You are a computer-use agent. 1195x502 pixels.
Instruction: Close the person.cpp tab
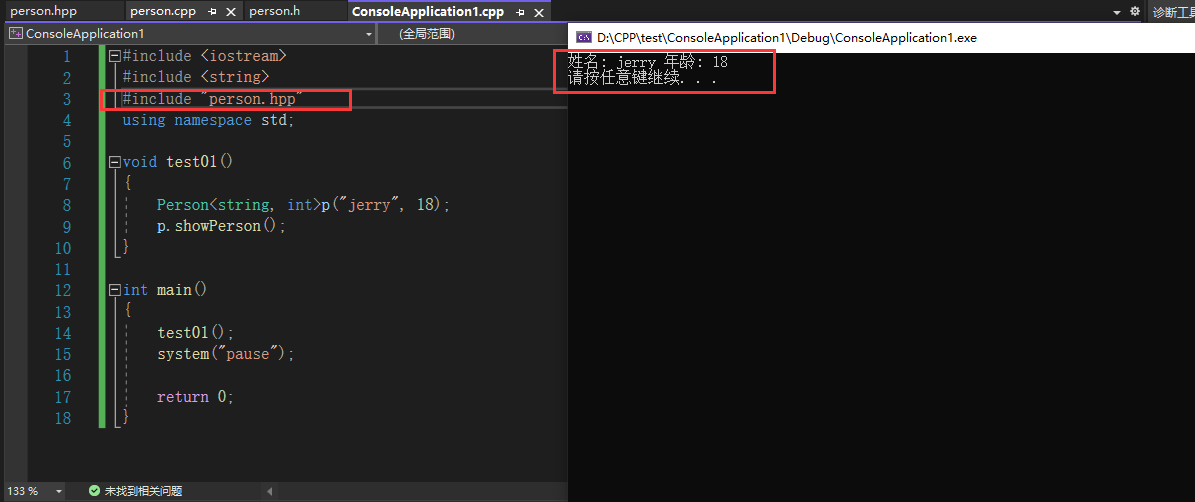(x=232, y=11)
